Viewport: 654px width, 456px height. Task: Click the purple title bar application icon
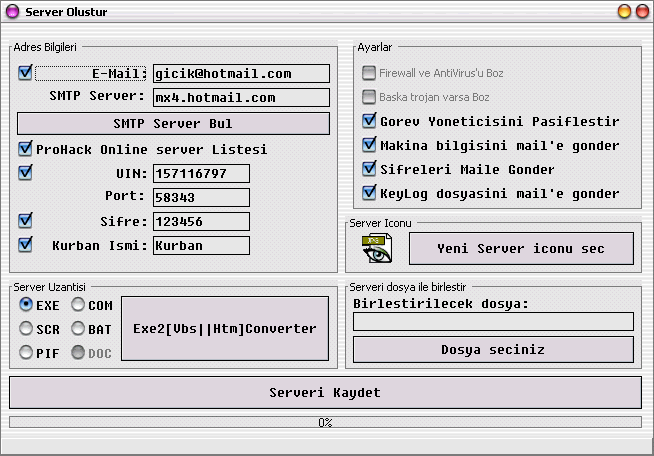12,11
